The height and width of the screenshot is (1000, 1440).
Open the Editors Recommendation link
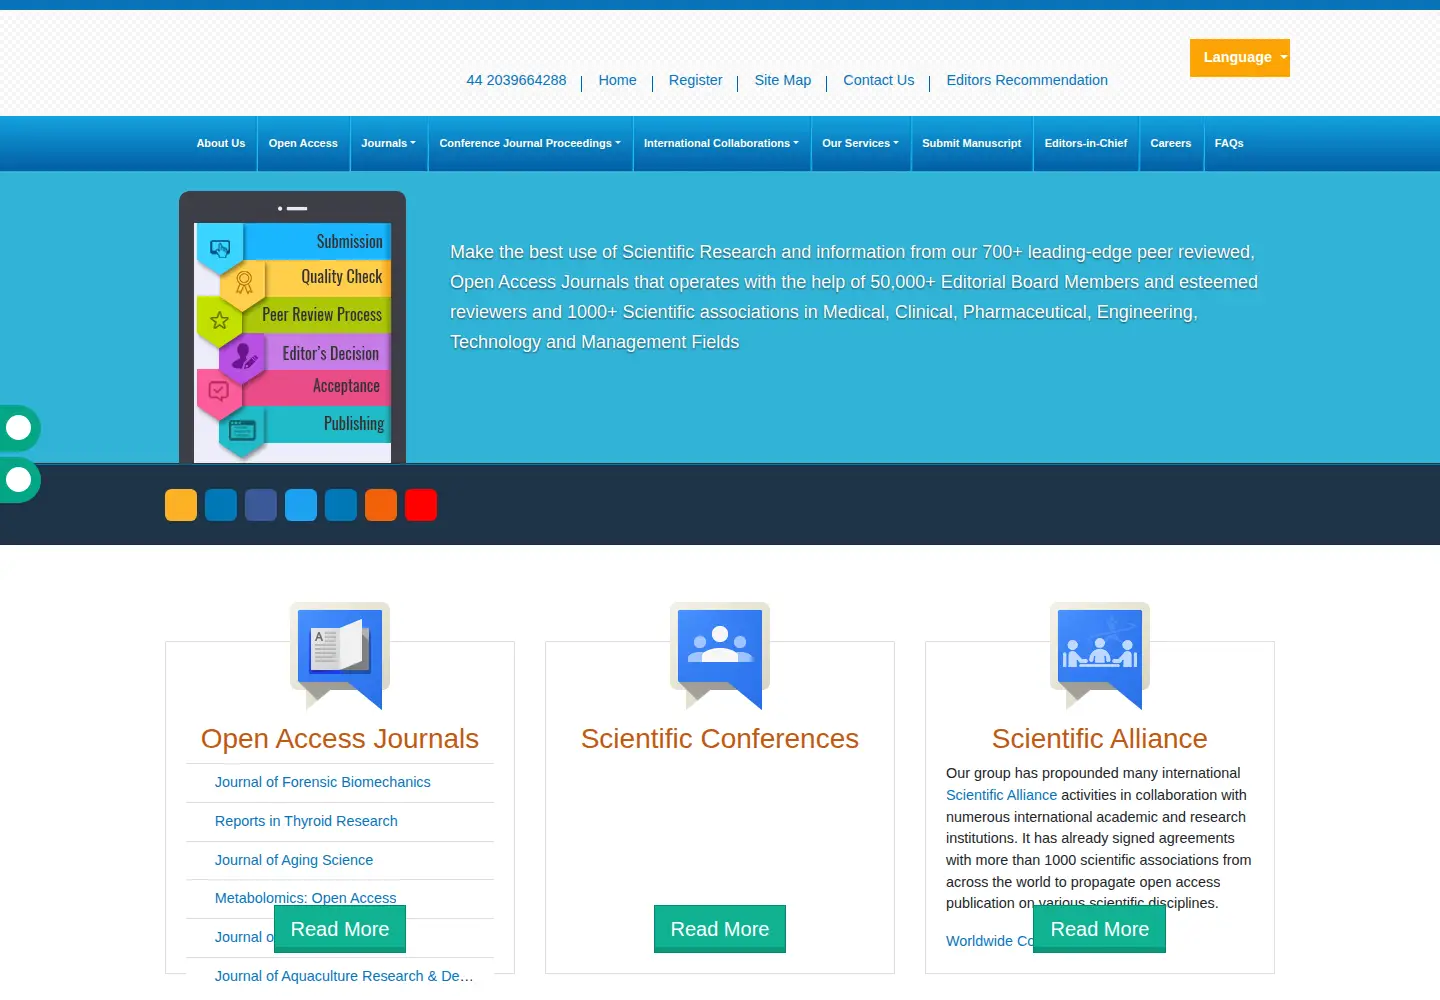(x=1027, y=80)
